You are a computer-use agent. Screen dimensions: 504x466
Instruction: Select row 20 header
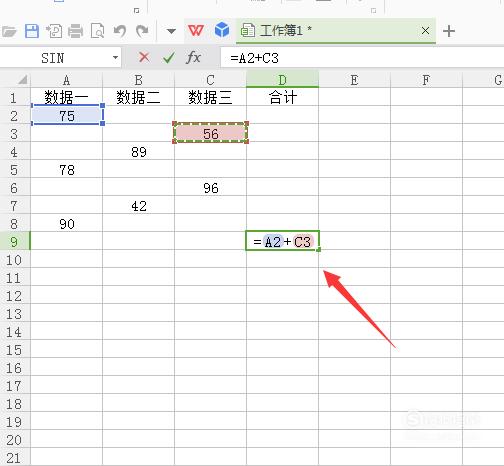(x=15, y=439)
